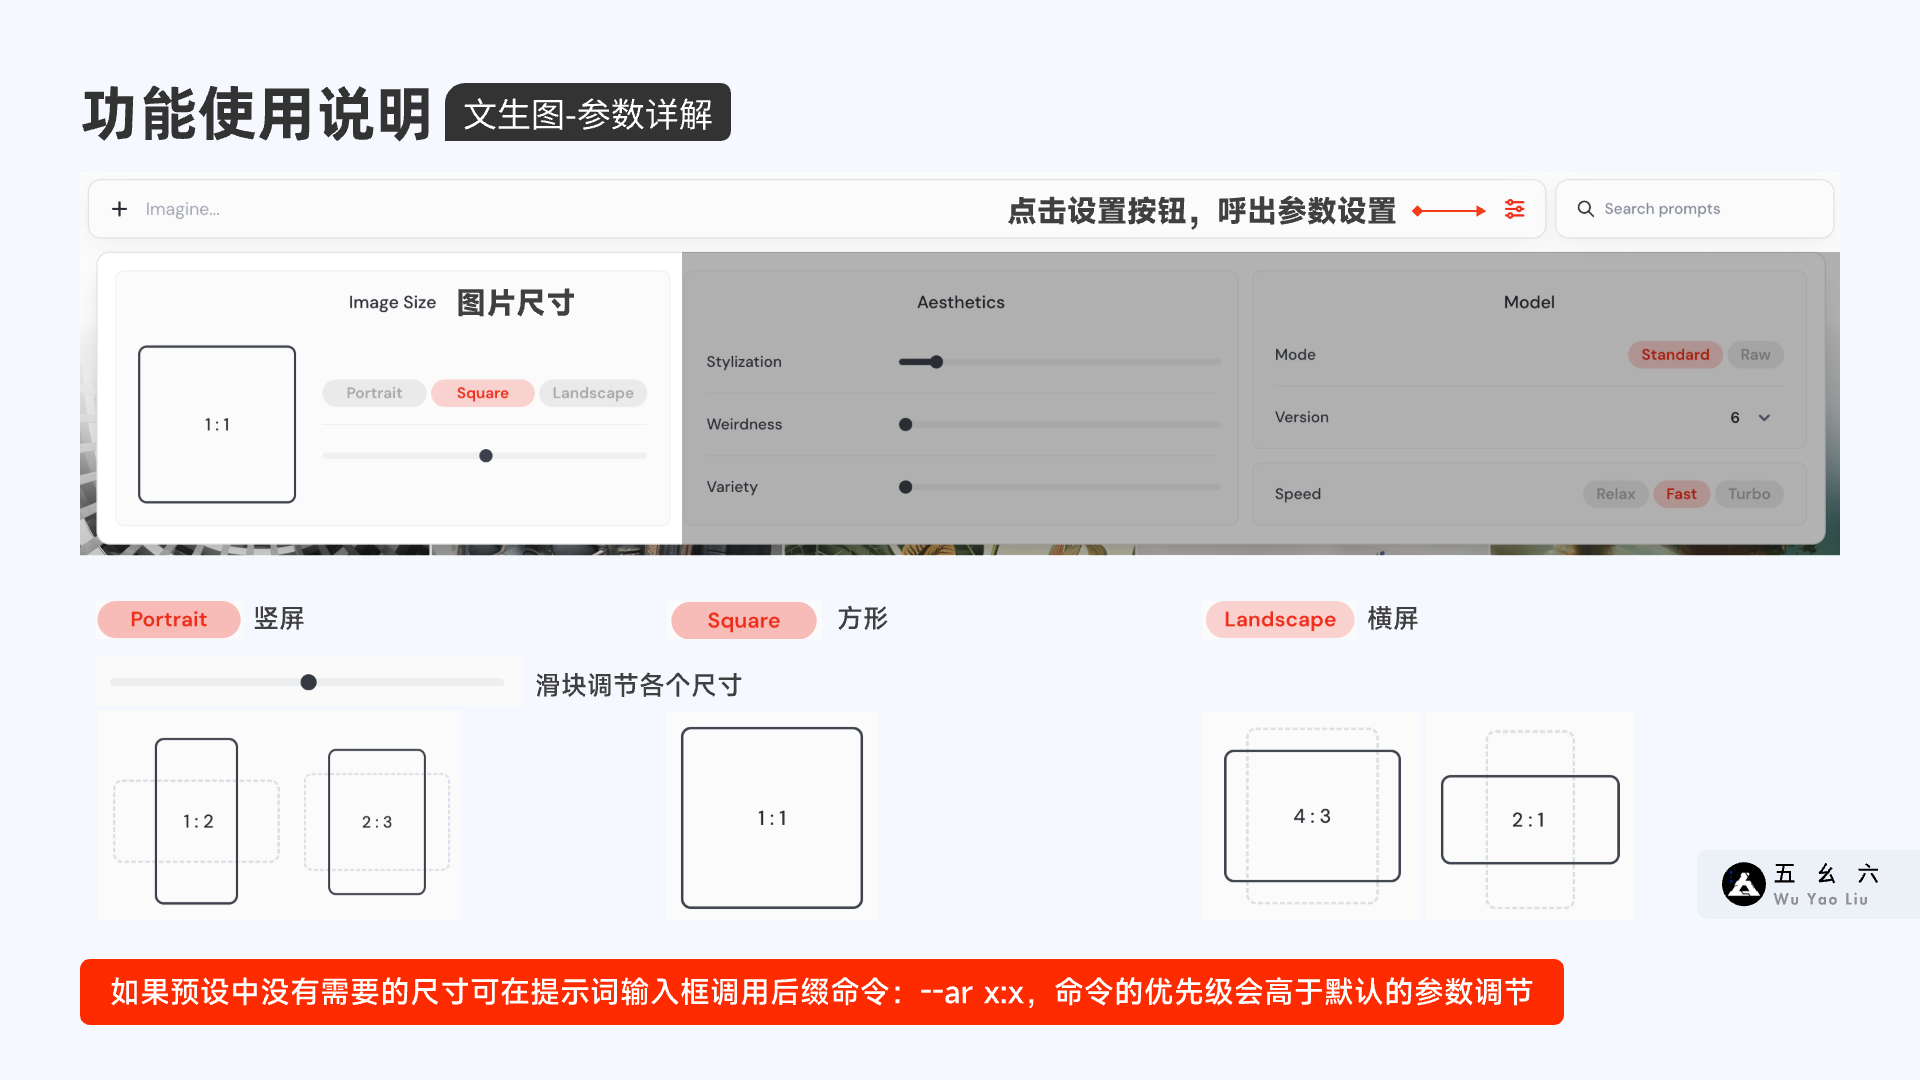Click the large pink Portrait label

[x=168, y=619]
